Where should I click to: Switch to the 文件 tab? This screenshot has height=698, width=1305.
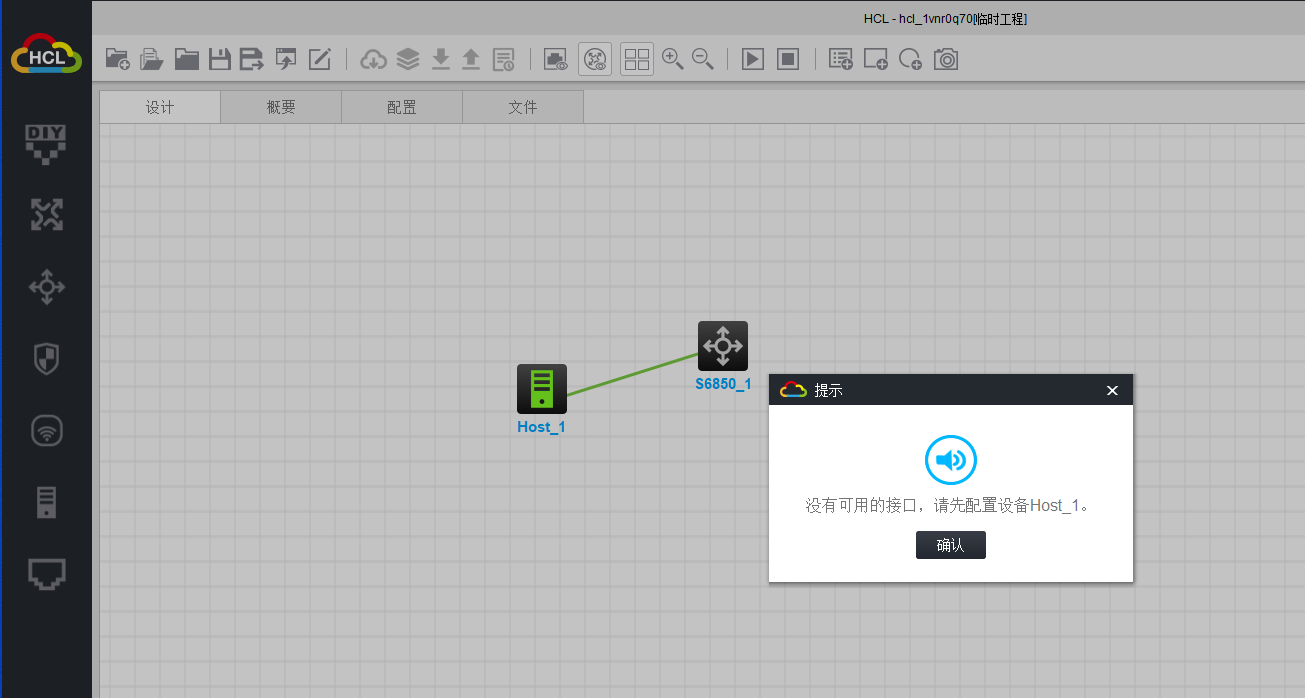523,107
